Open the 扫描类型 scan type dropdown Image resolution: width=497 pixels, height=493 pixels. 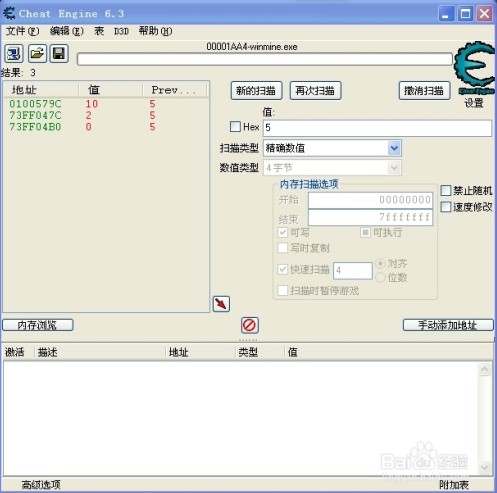click(332, 148)
